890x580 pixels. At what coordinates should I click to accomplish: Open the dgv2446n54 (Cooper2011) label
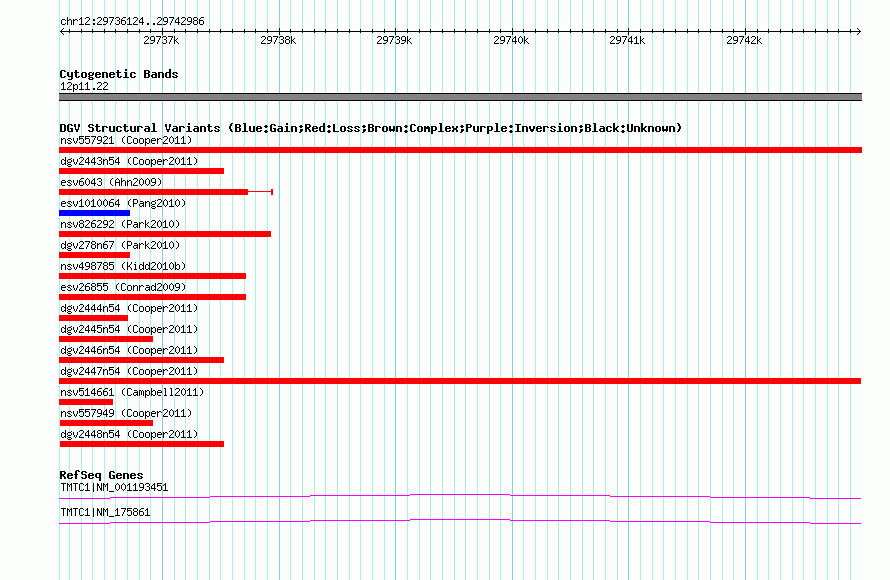click(x=129, y=350)
